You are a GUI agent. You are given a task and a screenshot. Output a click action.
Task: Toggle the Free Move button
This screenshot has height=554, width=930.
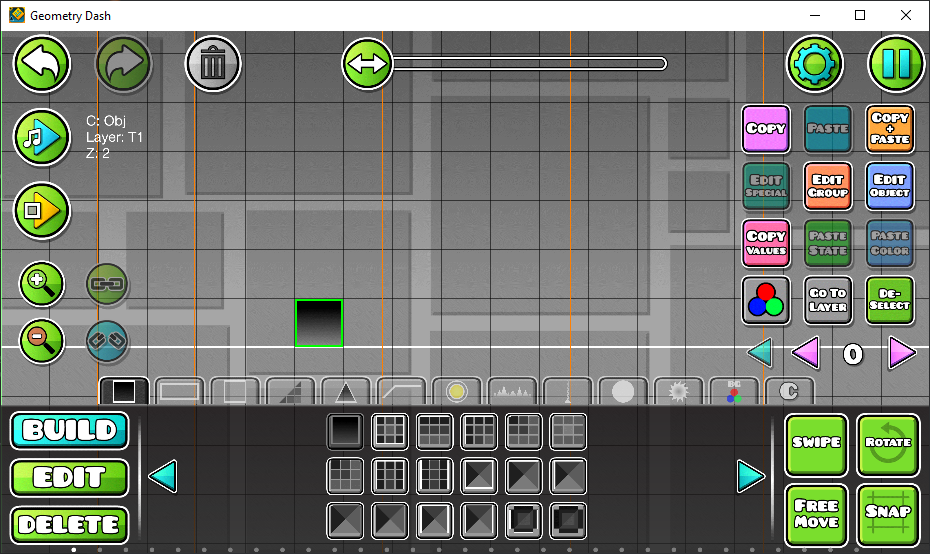coord(817,515)
